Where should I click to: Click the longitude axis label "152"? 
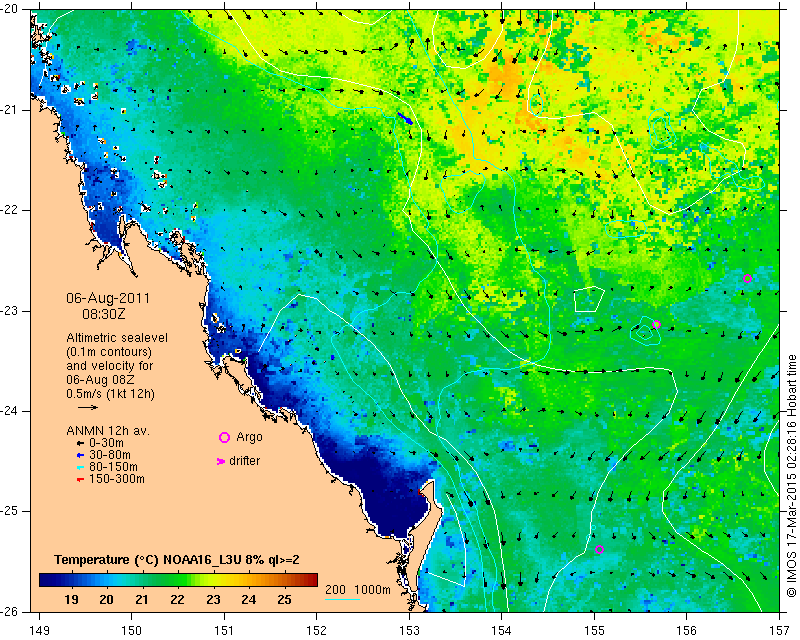[317, 631]
